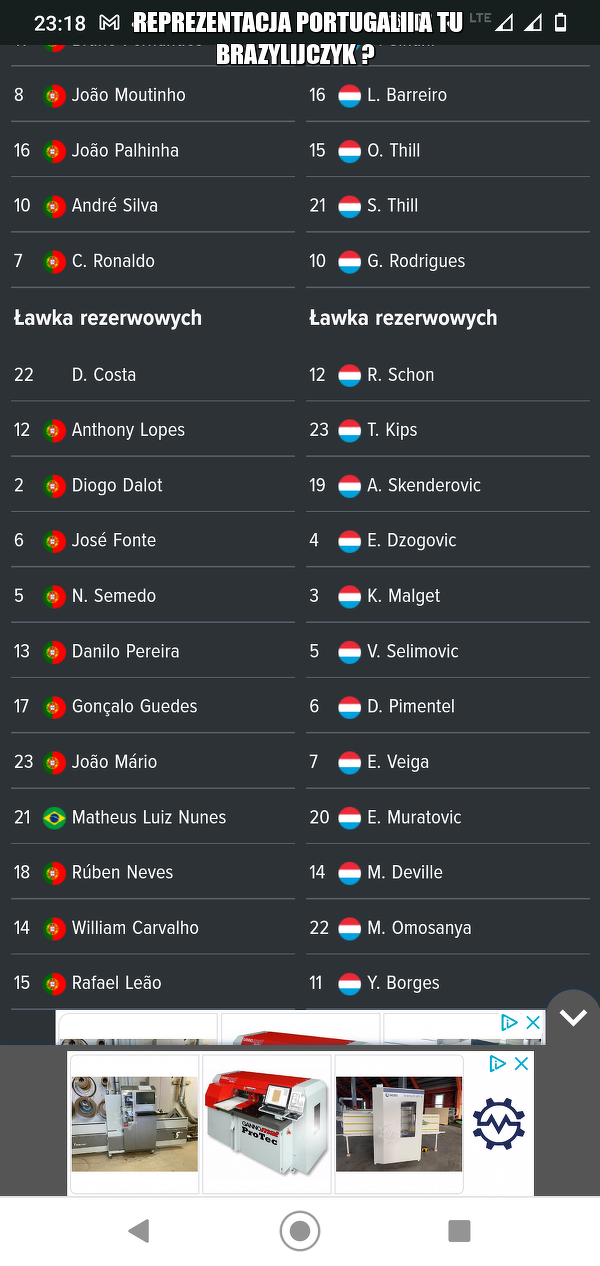This screenshot has height=1266, width=600.
Task: Select Luxembourg goalkeeper R. Schon
Action: point(400,375)
